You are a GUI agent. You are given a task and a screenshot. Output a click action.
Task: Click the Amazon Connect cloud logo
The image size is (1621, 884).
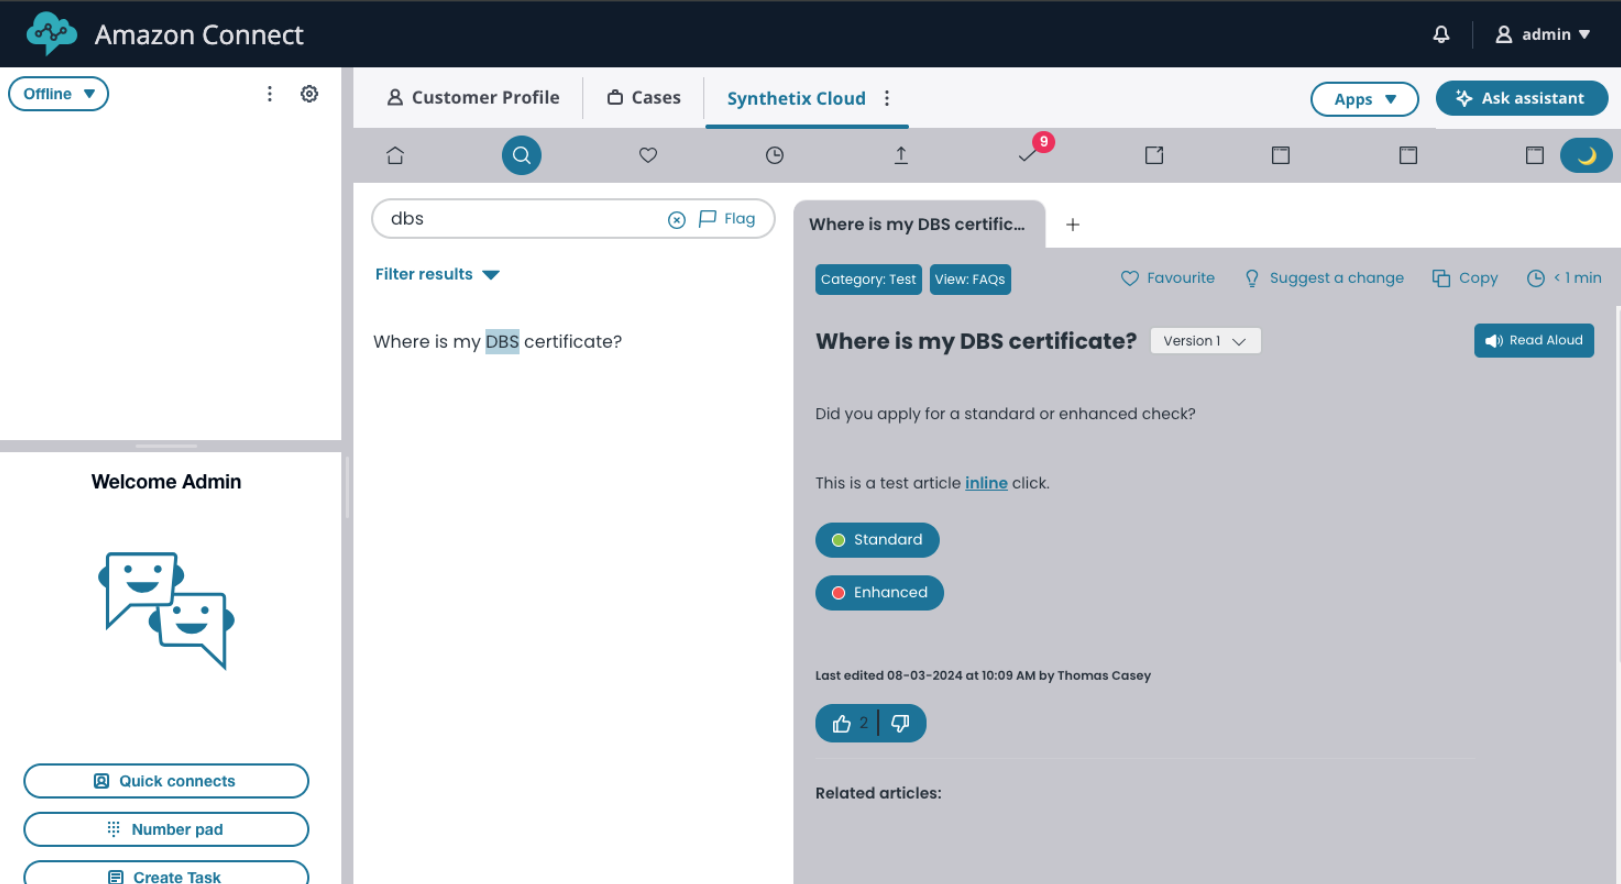51,34
